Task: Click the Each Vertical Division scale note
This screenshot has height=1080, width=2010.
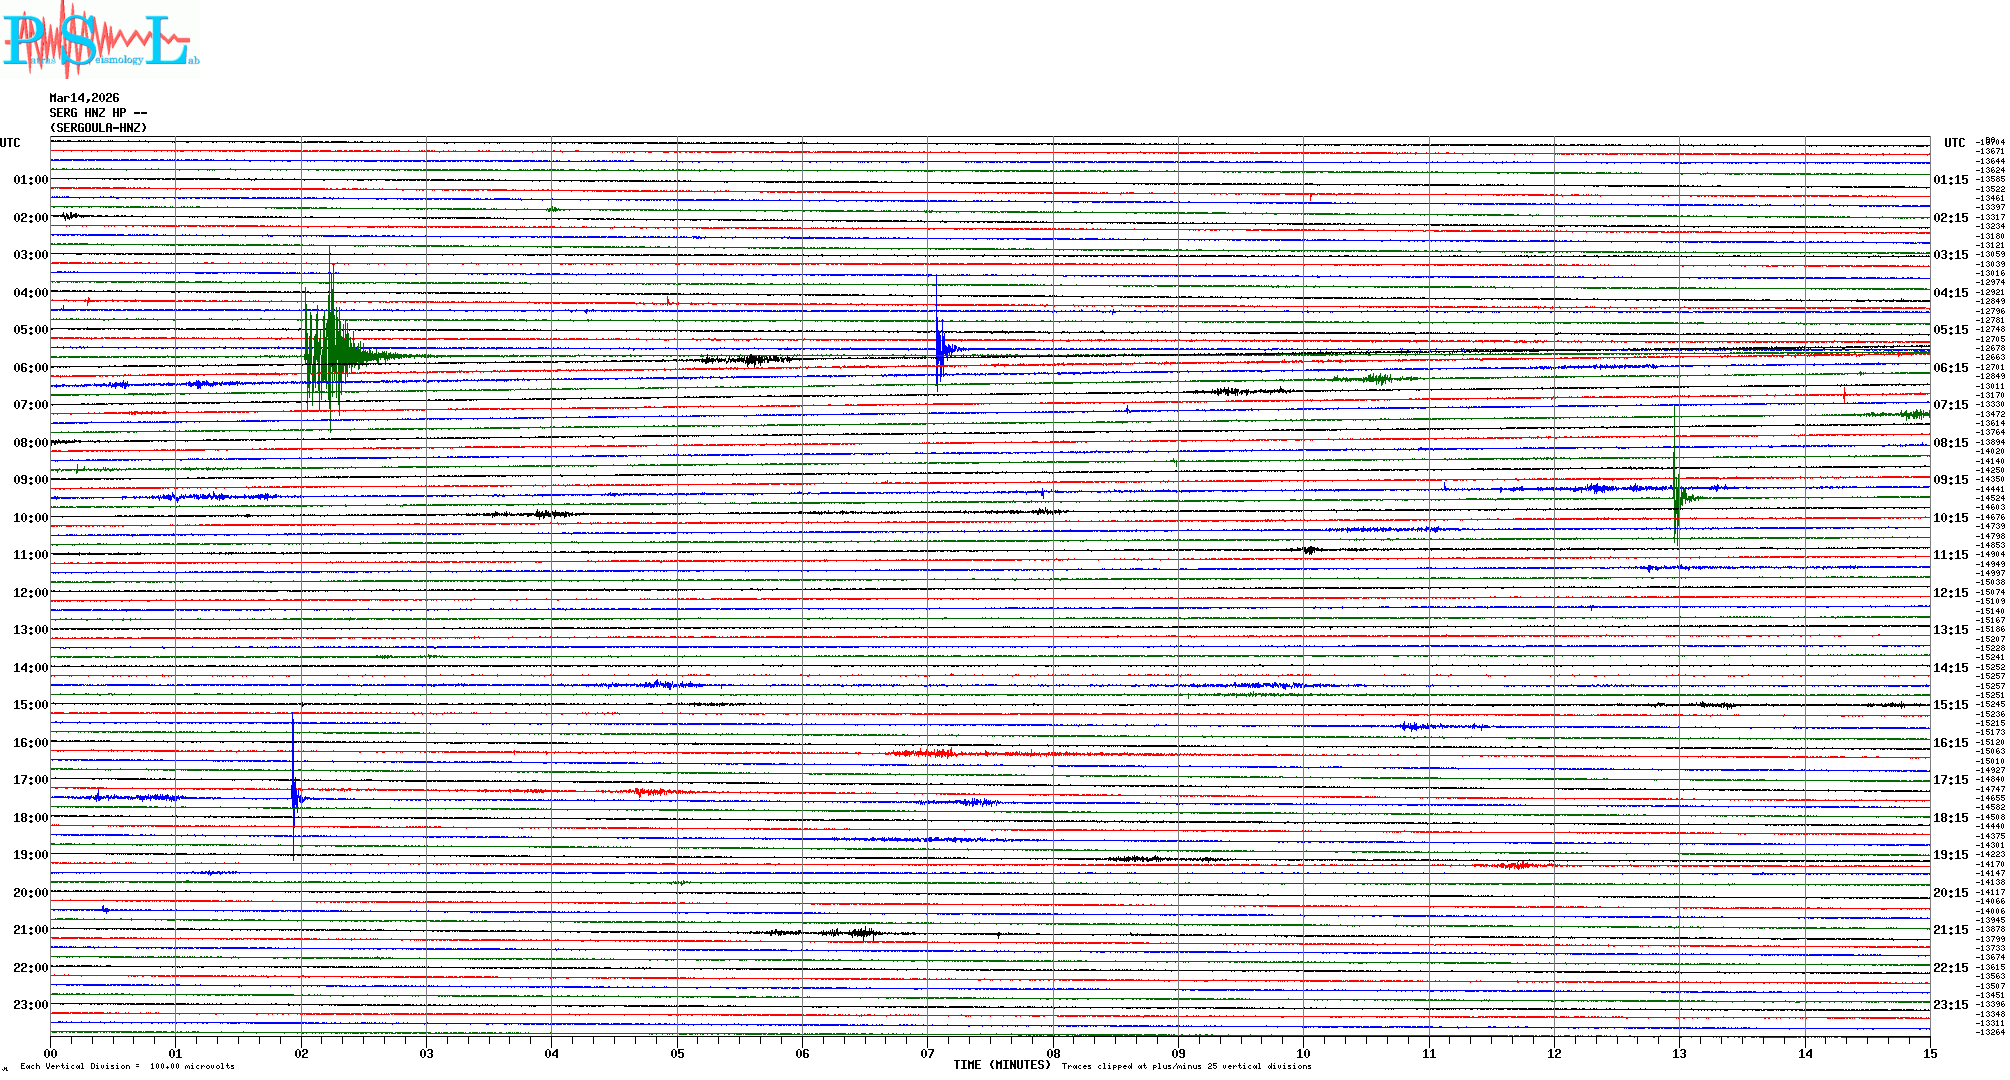Action: (127, 1066)
